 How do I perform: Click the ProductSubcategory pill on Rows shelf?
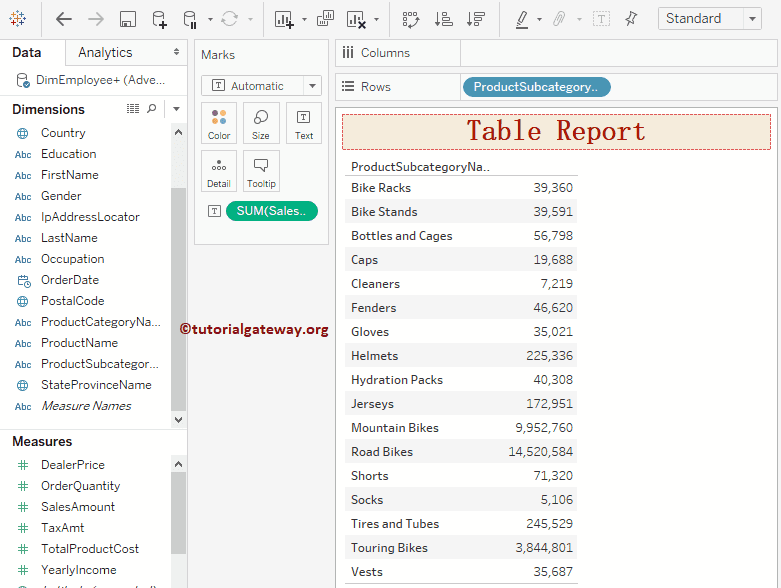coord(536,87)
